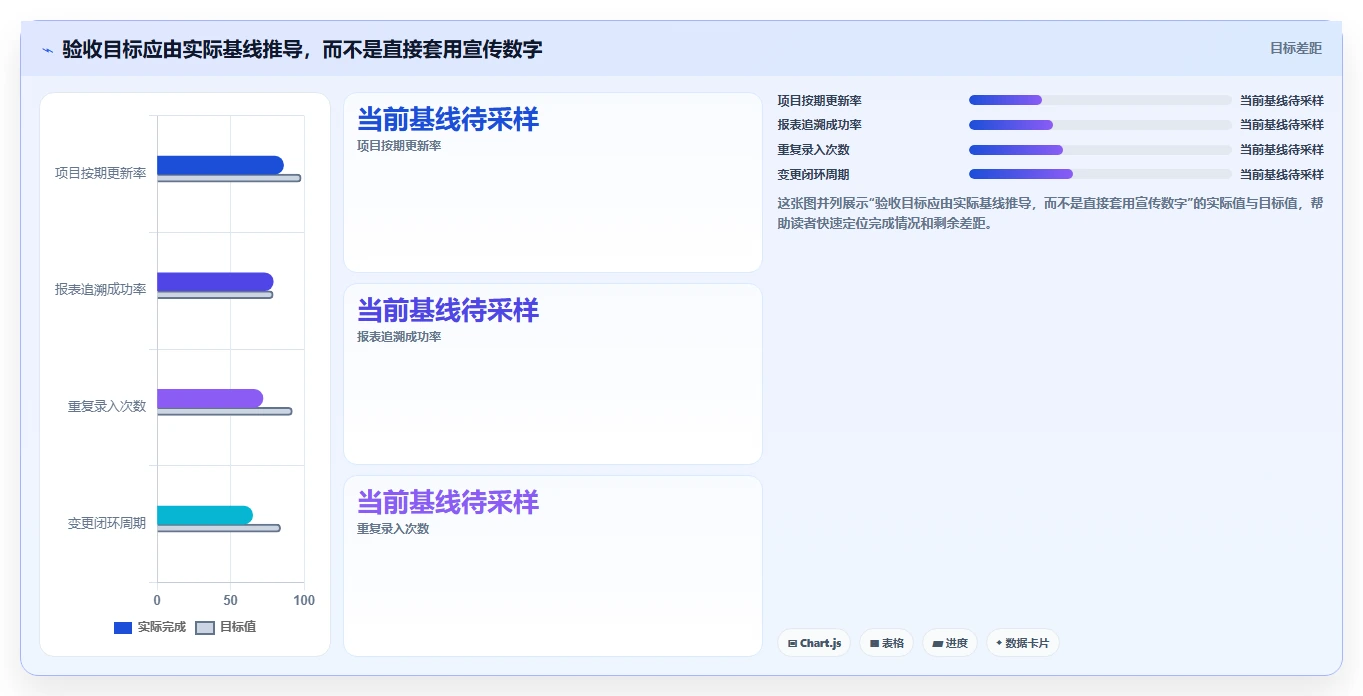The height and width of the screenshot is (696, 1363).
Task: Click the description paragraph starting 这张图并列展示
Action: click(x=1050, y=213)
